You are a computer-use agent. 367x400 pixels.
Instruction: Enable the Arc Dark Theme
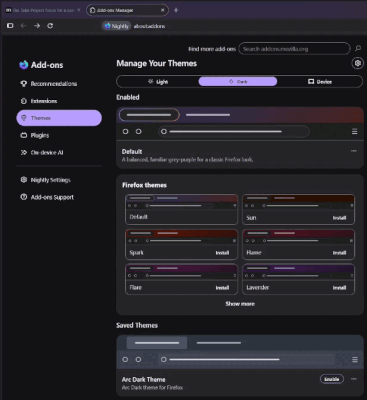pyautogui.click(x=332, y=379)
